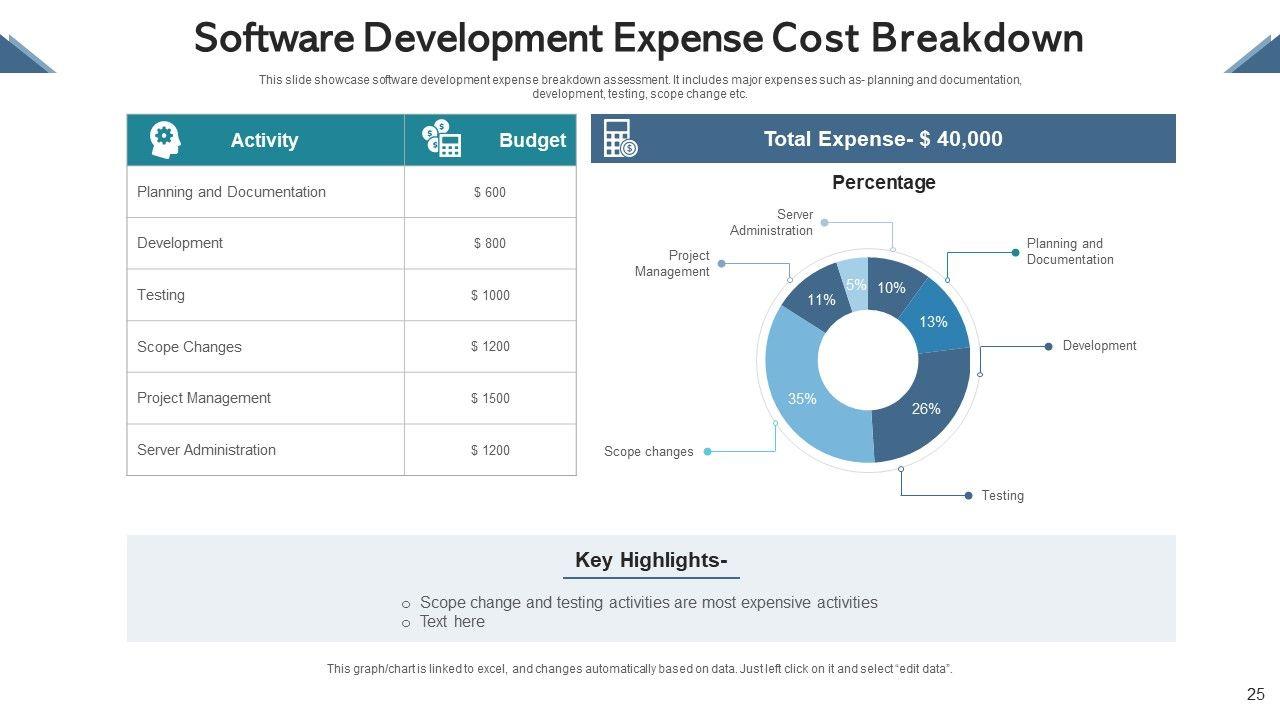
Task: Select the 11% Project Management segment
Action: coord(818,297)
